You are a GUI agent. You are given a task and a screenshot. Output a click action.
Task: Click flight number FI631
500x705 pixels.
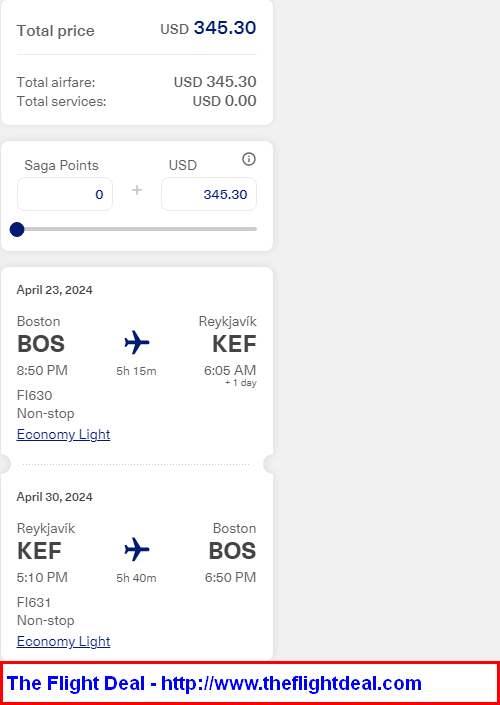coord(34,602)
